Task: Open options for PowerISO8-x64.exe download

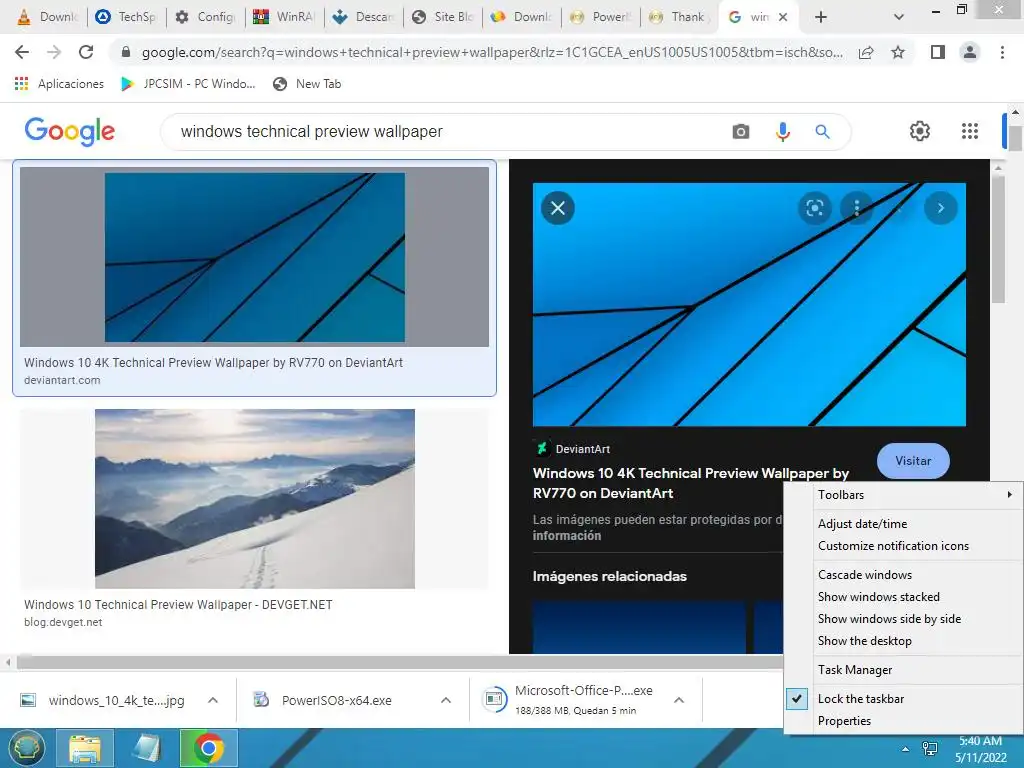Action: click(x=446, y=700)
